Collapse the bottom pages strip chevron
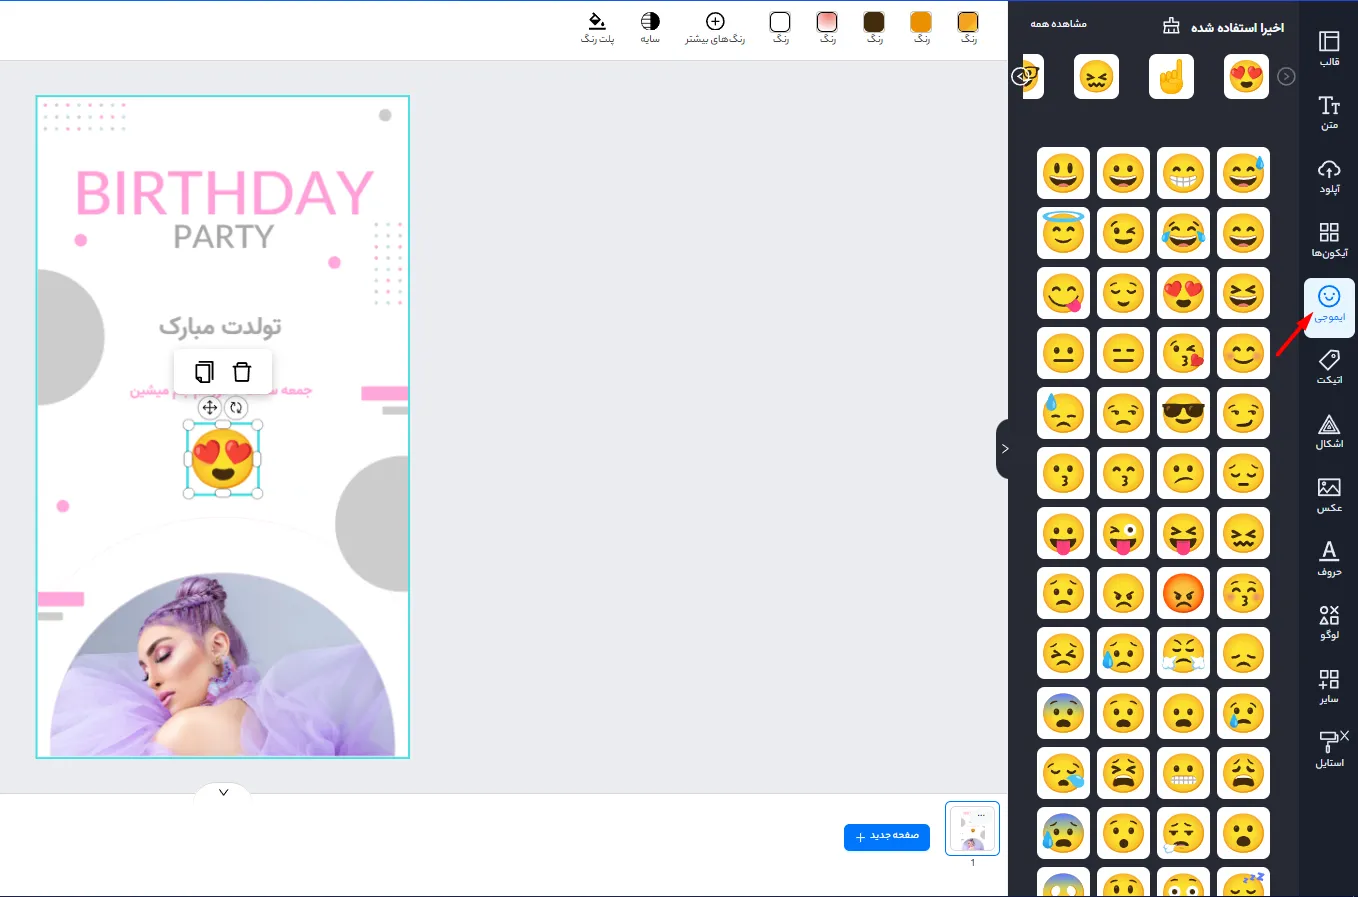This screenshot has height=897, width=1358. [223, 792]
